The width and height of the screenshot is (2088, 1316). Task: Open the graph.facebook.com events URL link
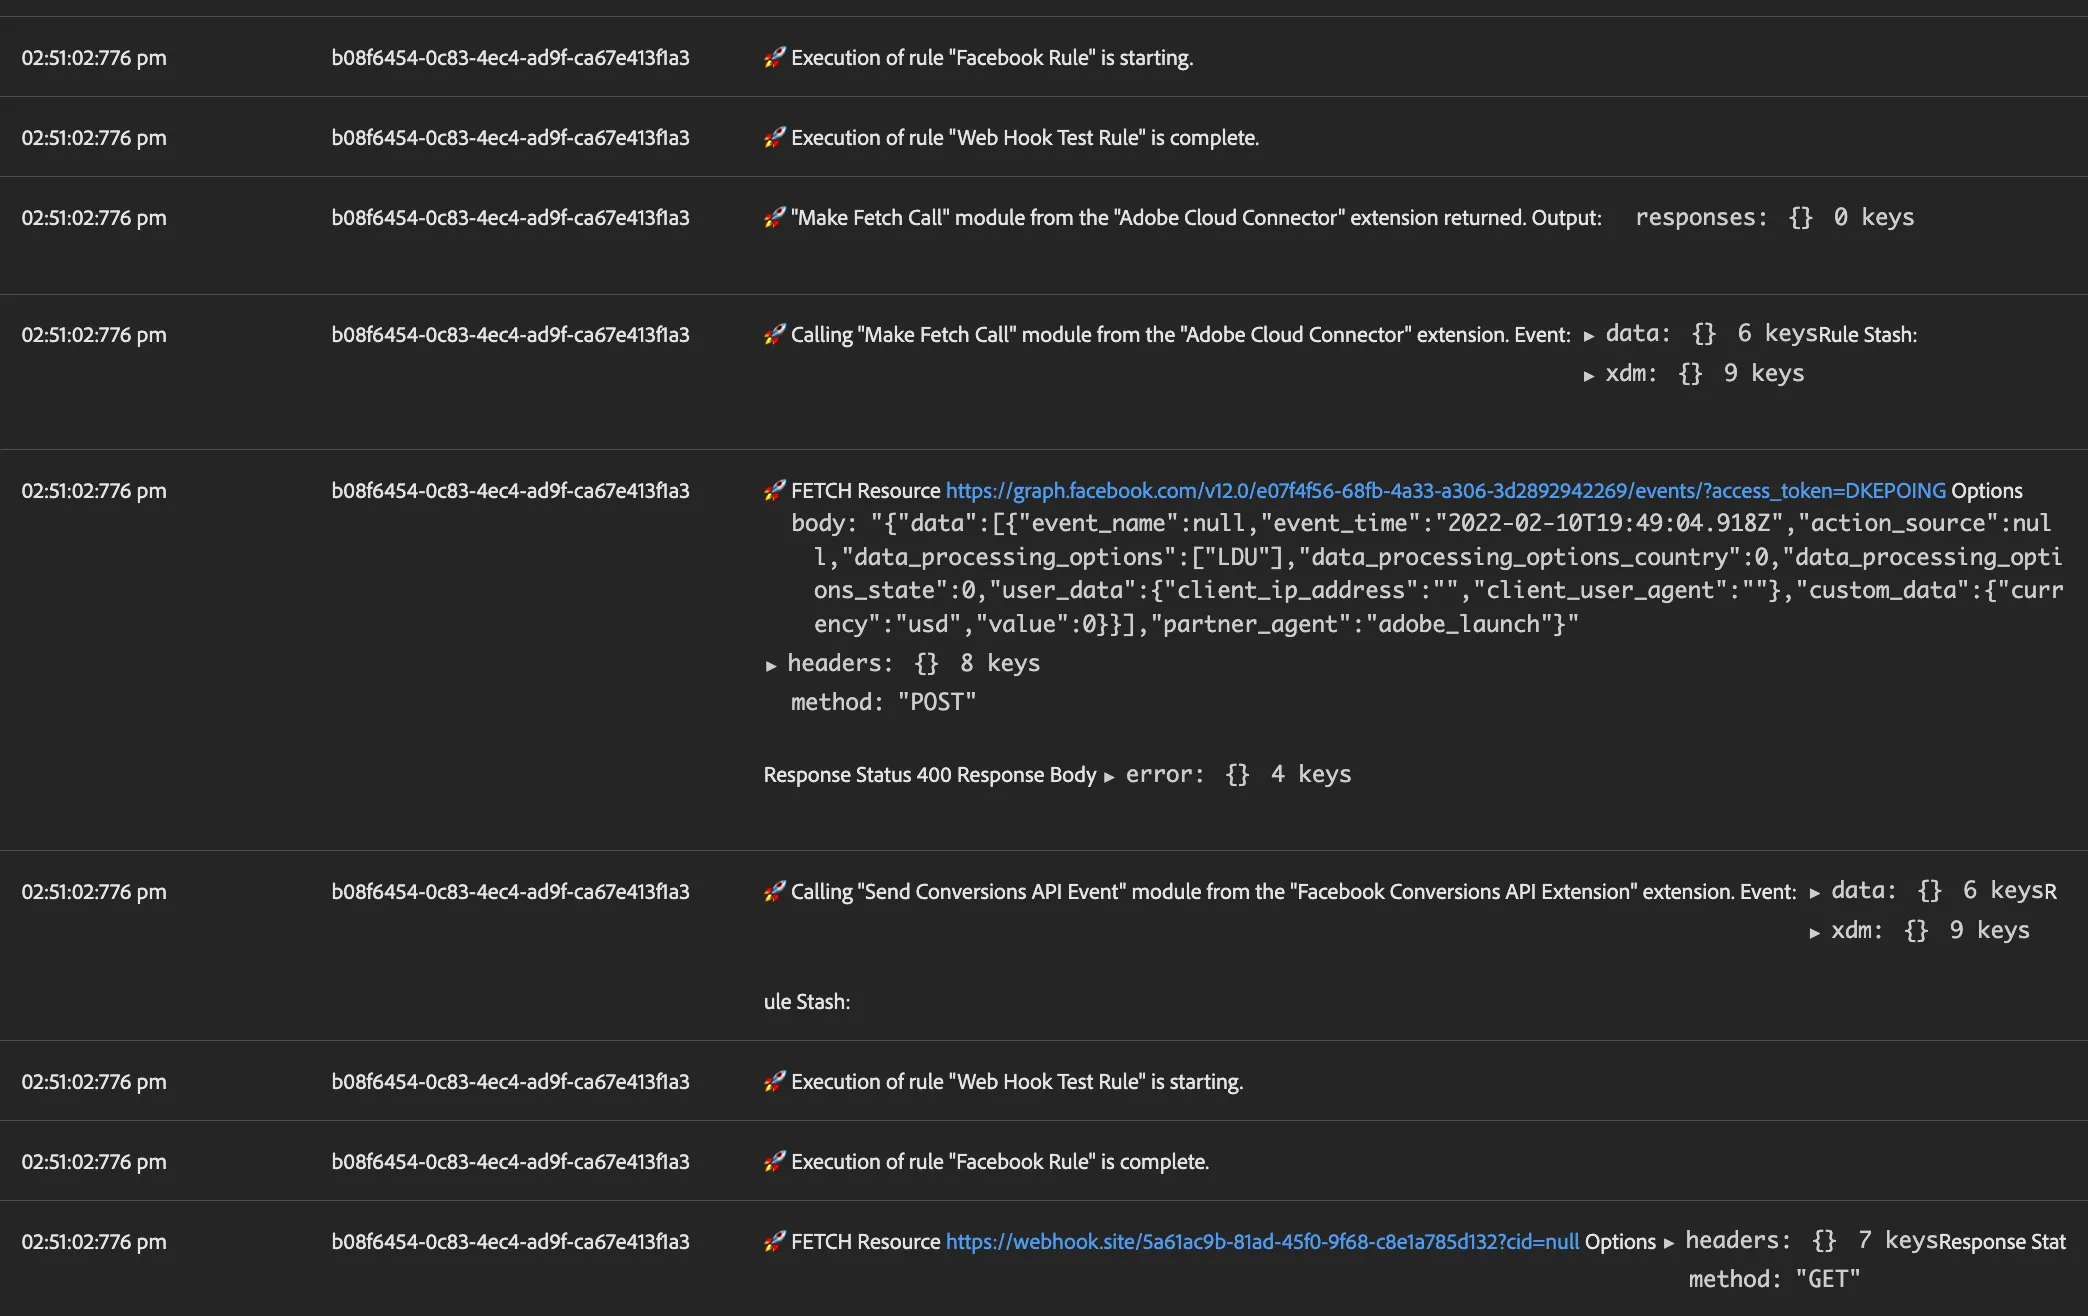tap(1445, 491)
